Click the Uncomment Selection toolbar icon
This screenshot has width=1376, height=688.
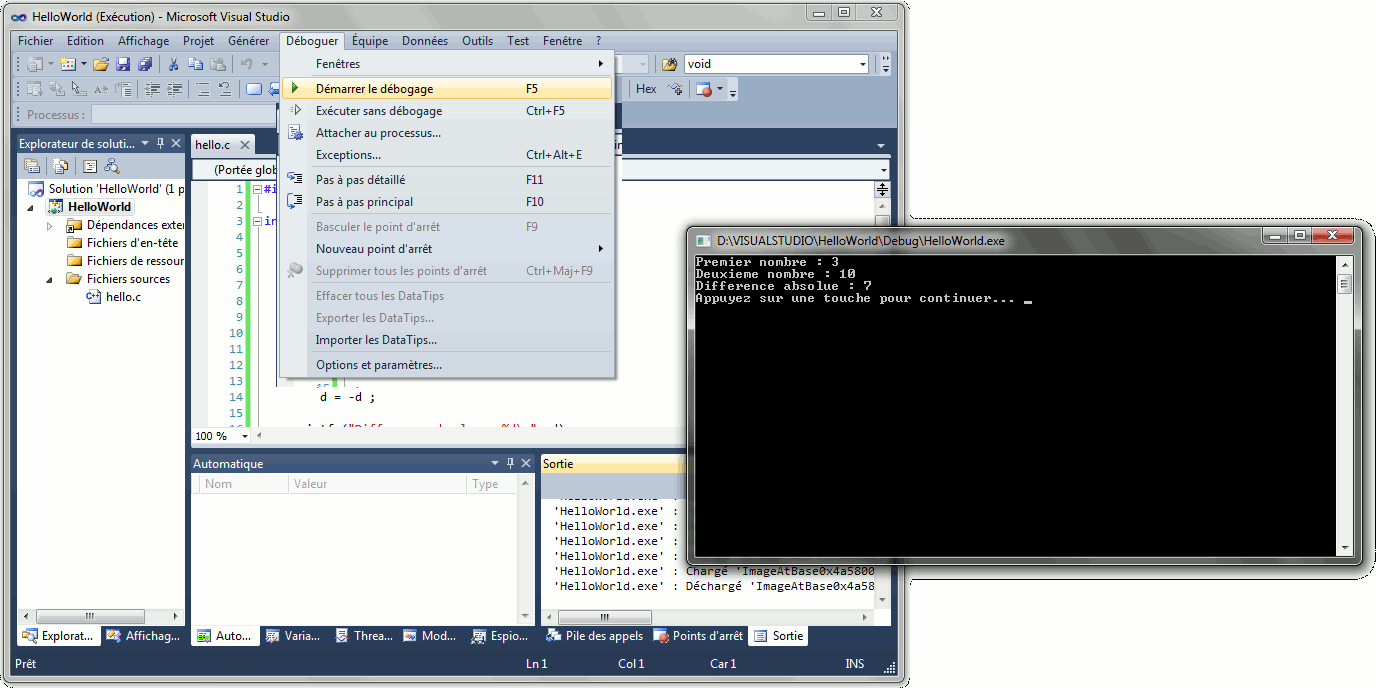click(x=225, y=89)
